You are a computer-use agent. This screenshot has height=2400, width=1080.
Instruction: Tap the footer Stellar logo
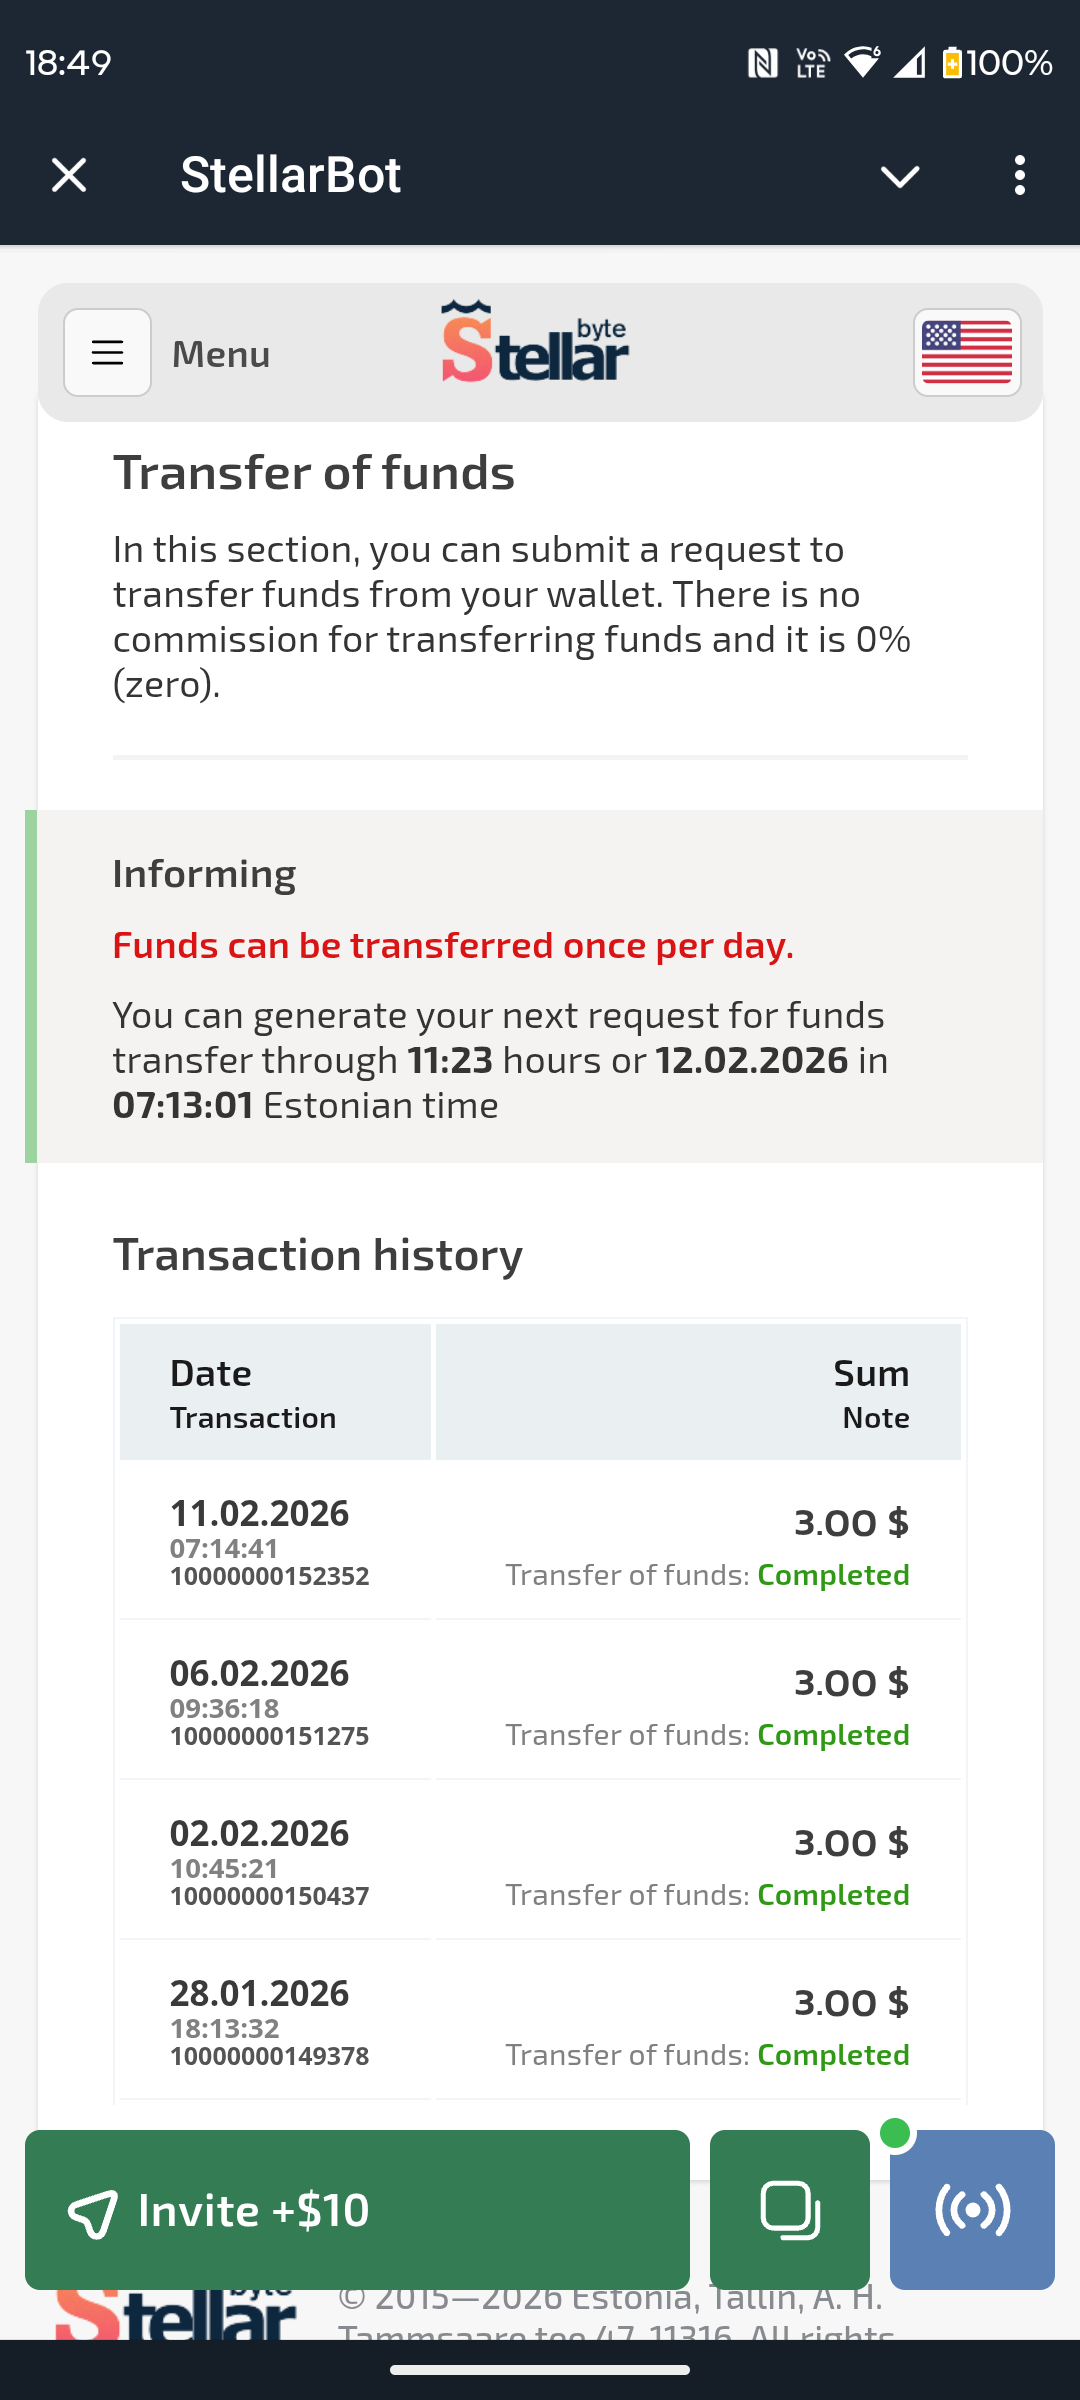coord(176,2315)
